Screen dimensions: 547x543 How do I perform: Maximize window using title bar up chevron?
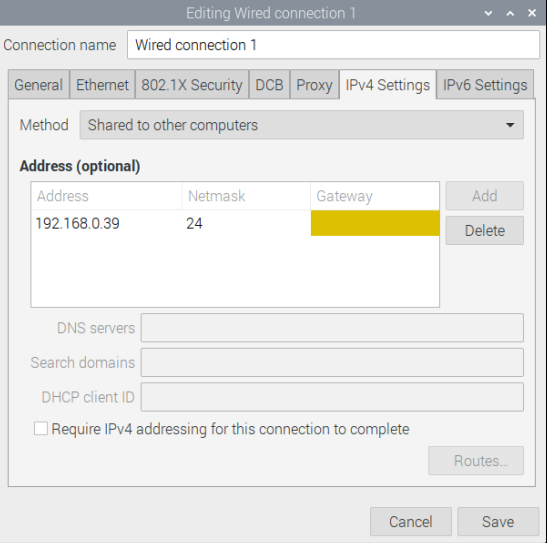pyautogui.click(x=510, y=13)
